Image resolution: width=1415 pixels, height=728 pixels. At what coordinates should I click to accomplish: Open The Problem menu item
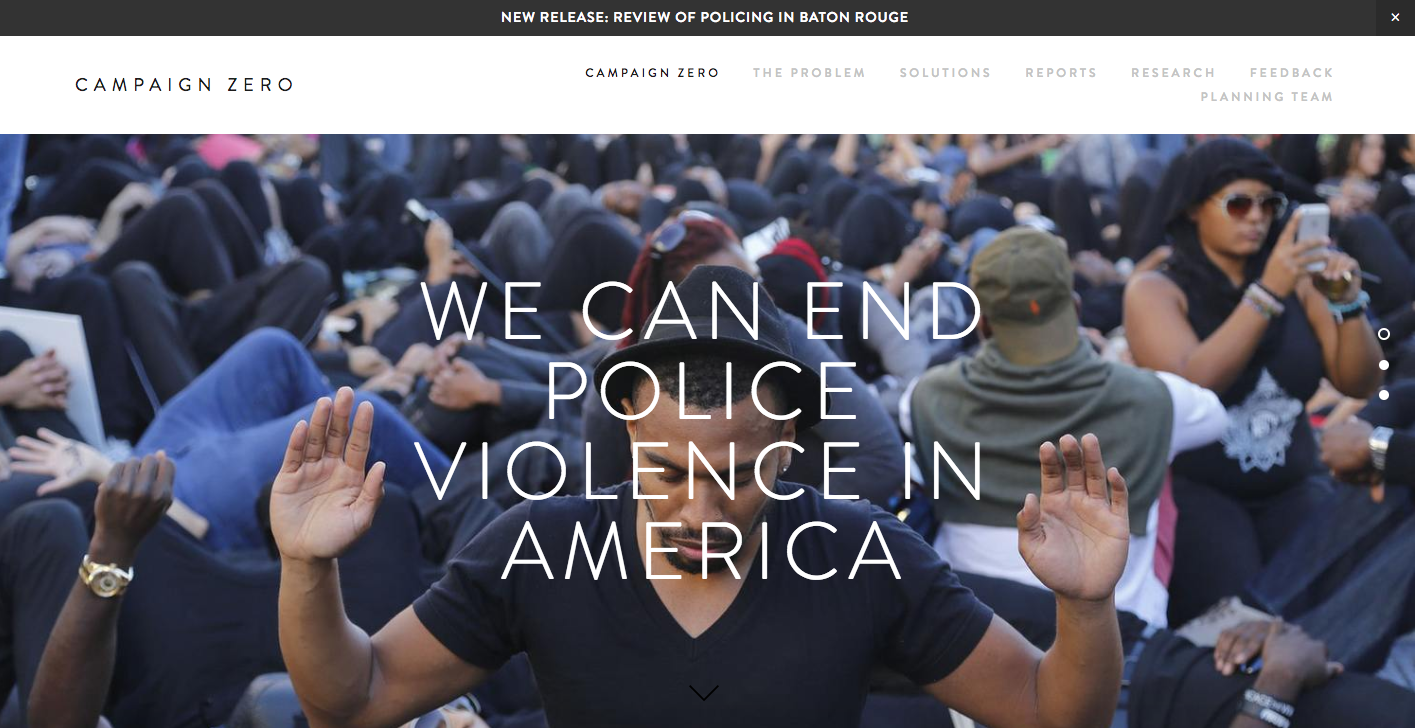pyautogui.click(x=809, y=73)
